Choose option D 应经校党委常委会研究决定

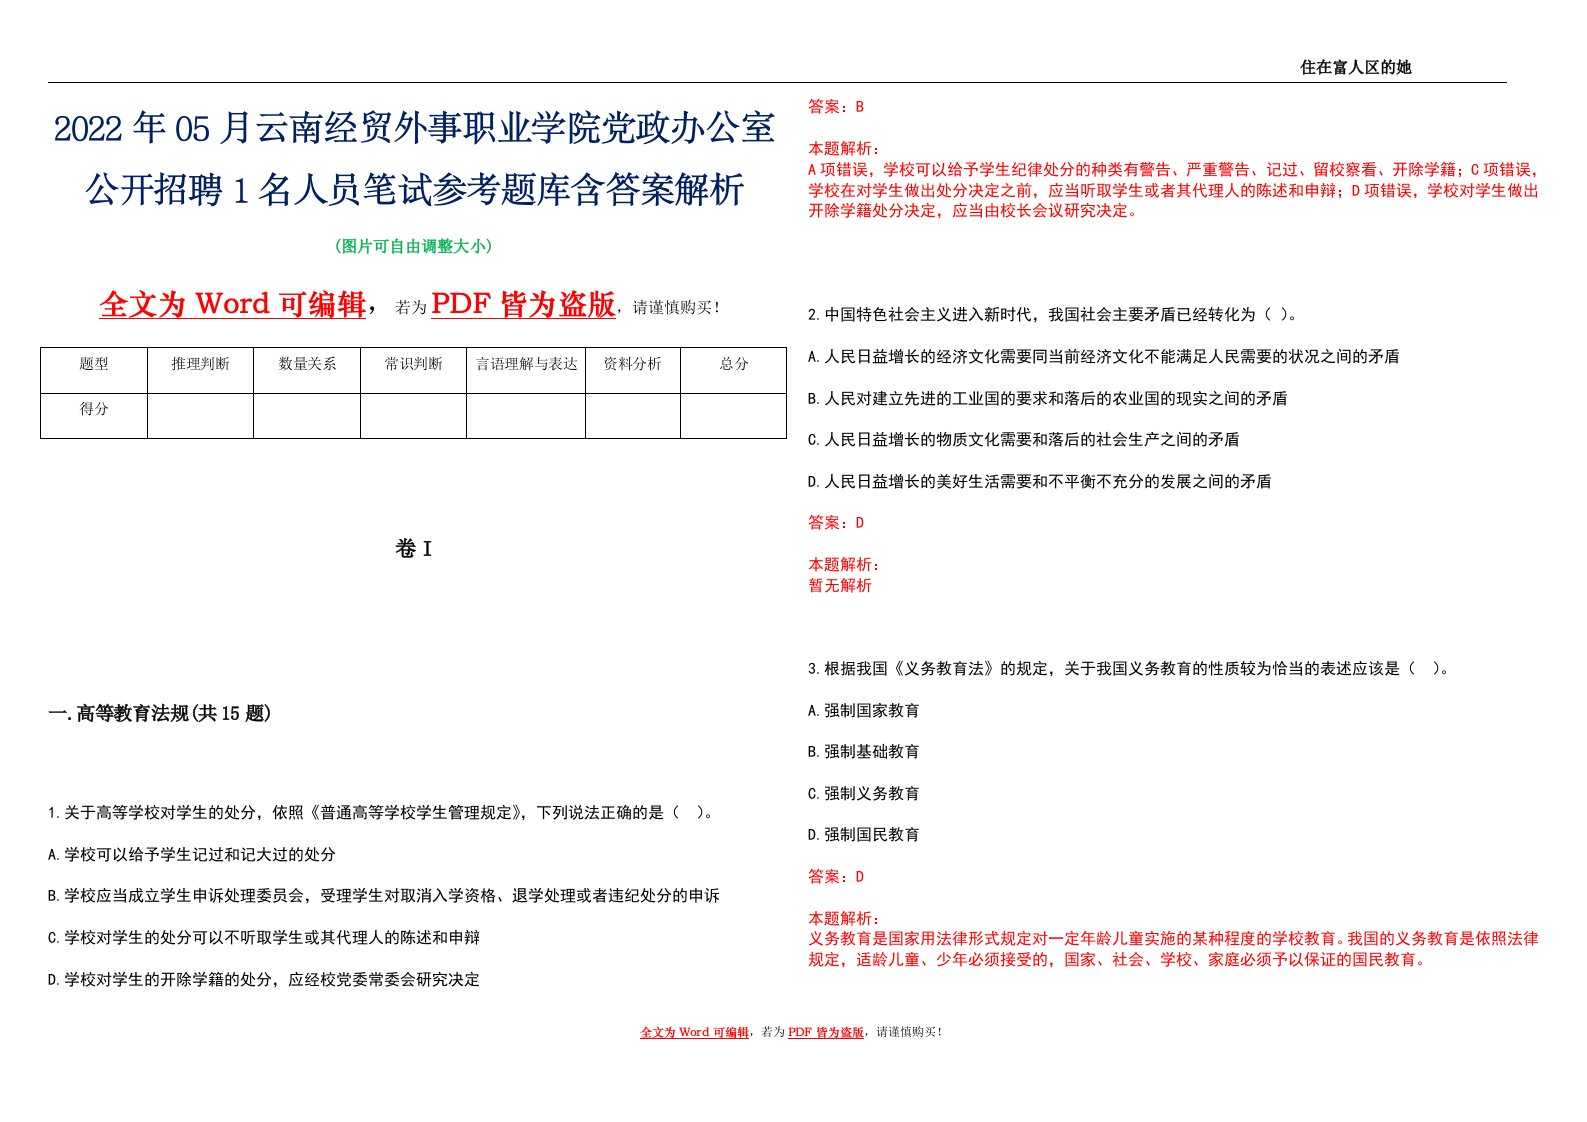click(x=264, y=980)
